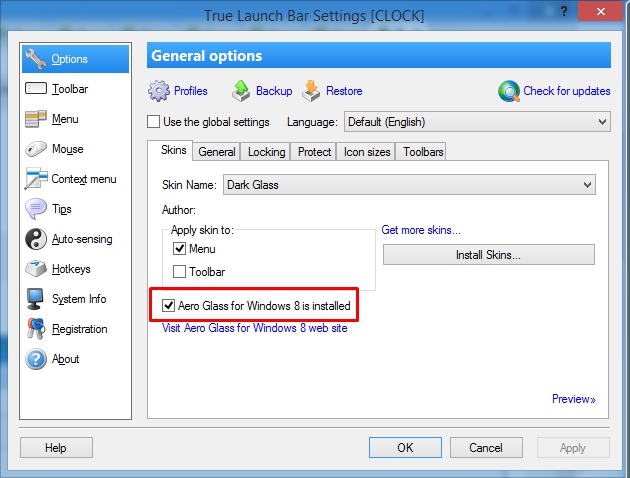Switch to the Locking tab
Viewport: 630px width, 478px height.
tap(266, 152)
